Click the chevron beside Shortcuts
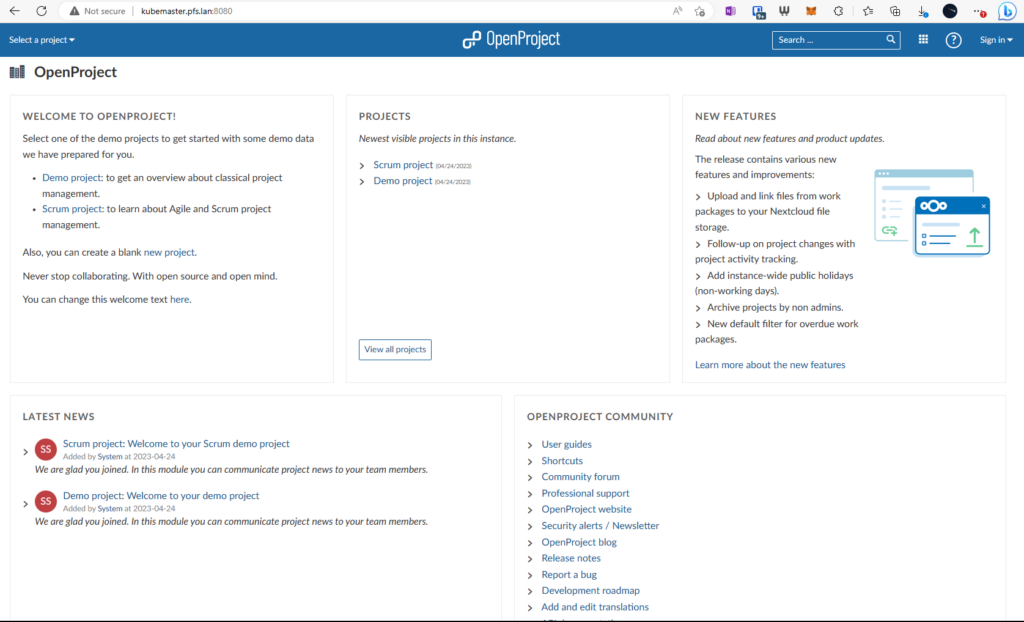This screenshot has width=1024, height=622. coord(530,461)
